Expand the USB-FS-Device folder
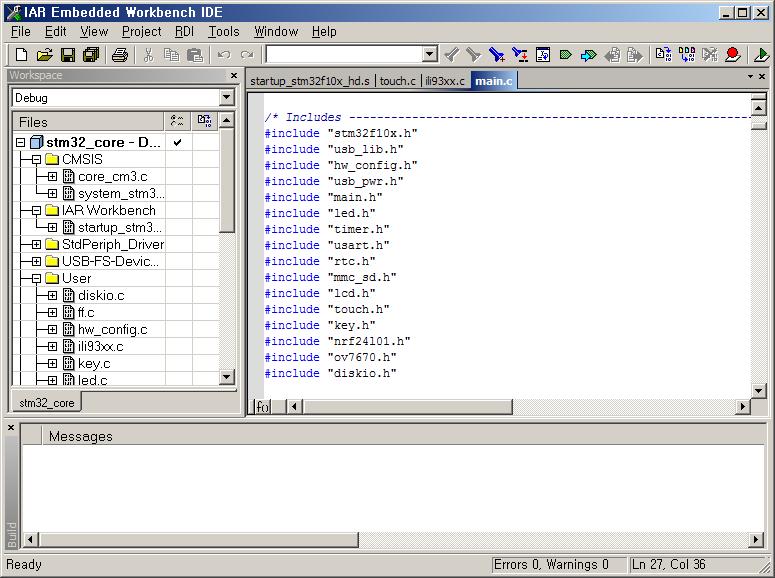775x578 pixels. coord(36,262)
